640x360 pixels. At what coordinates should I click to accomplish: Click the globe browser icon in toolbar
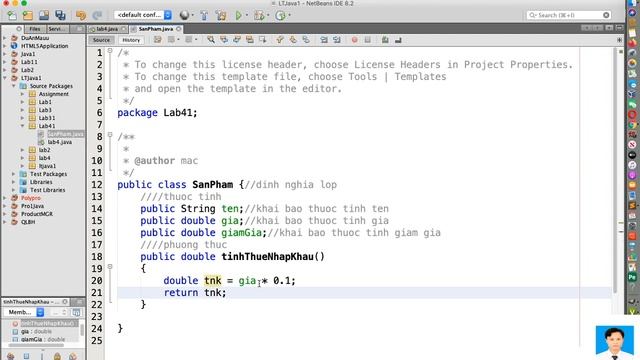tap(184, 15)
